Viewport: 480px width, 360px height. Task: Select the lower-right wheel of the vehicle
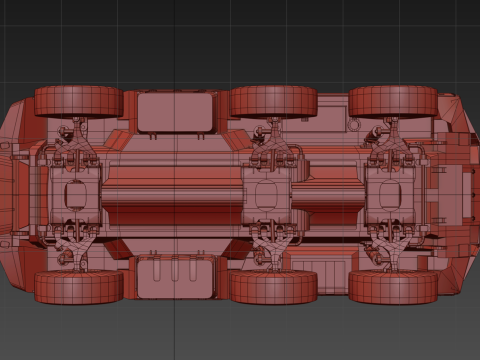coord(393,287)
